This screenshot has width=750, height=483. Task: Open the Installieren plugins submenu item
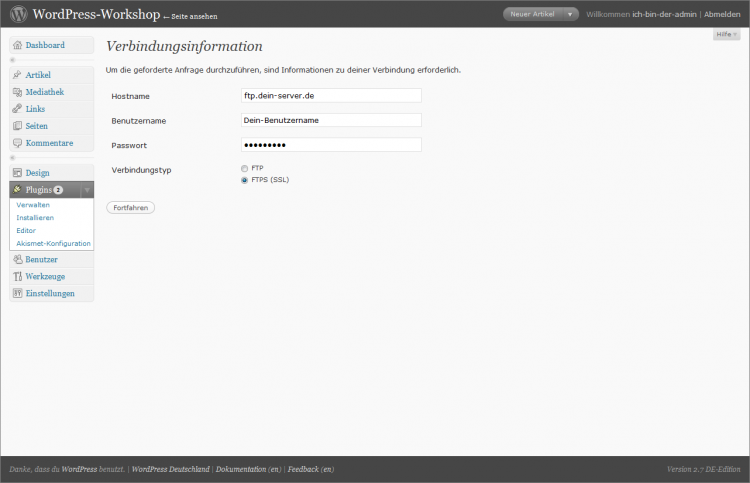coord(35,218)
